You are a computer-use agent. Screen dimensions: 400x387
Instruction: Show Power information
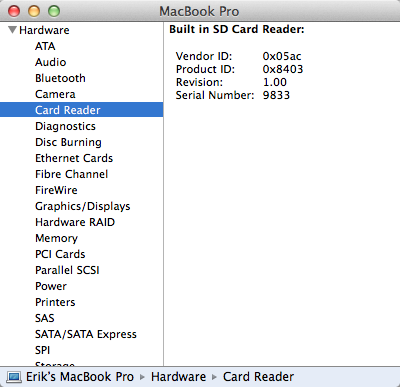point(51,286)
